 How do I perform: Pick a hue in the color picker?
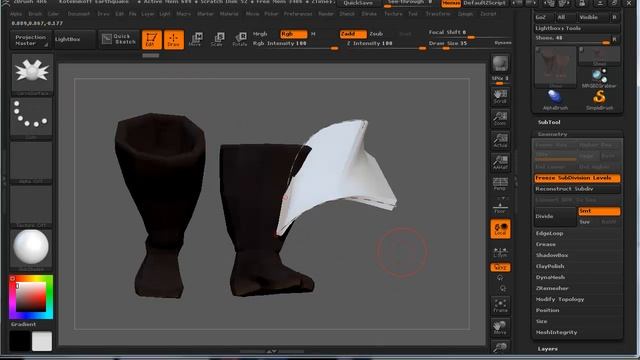click(31, 297)
